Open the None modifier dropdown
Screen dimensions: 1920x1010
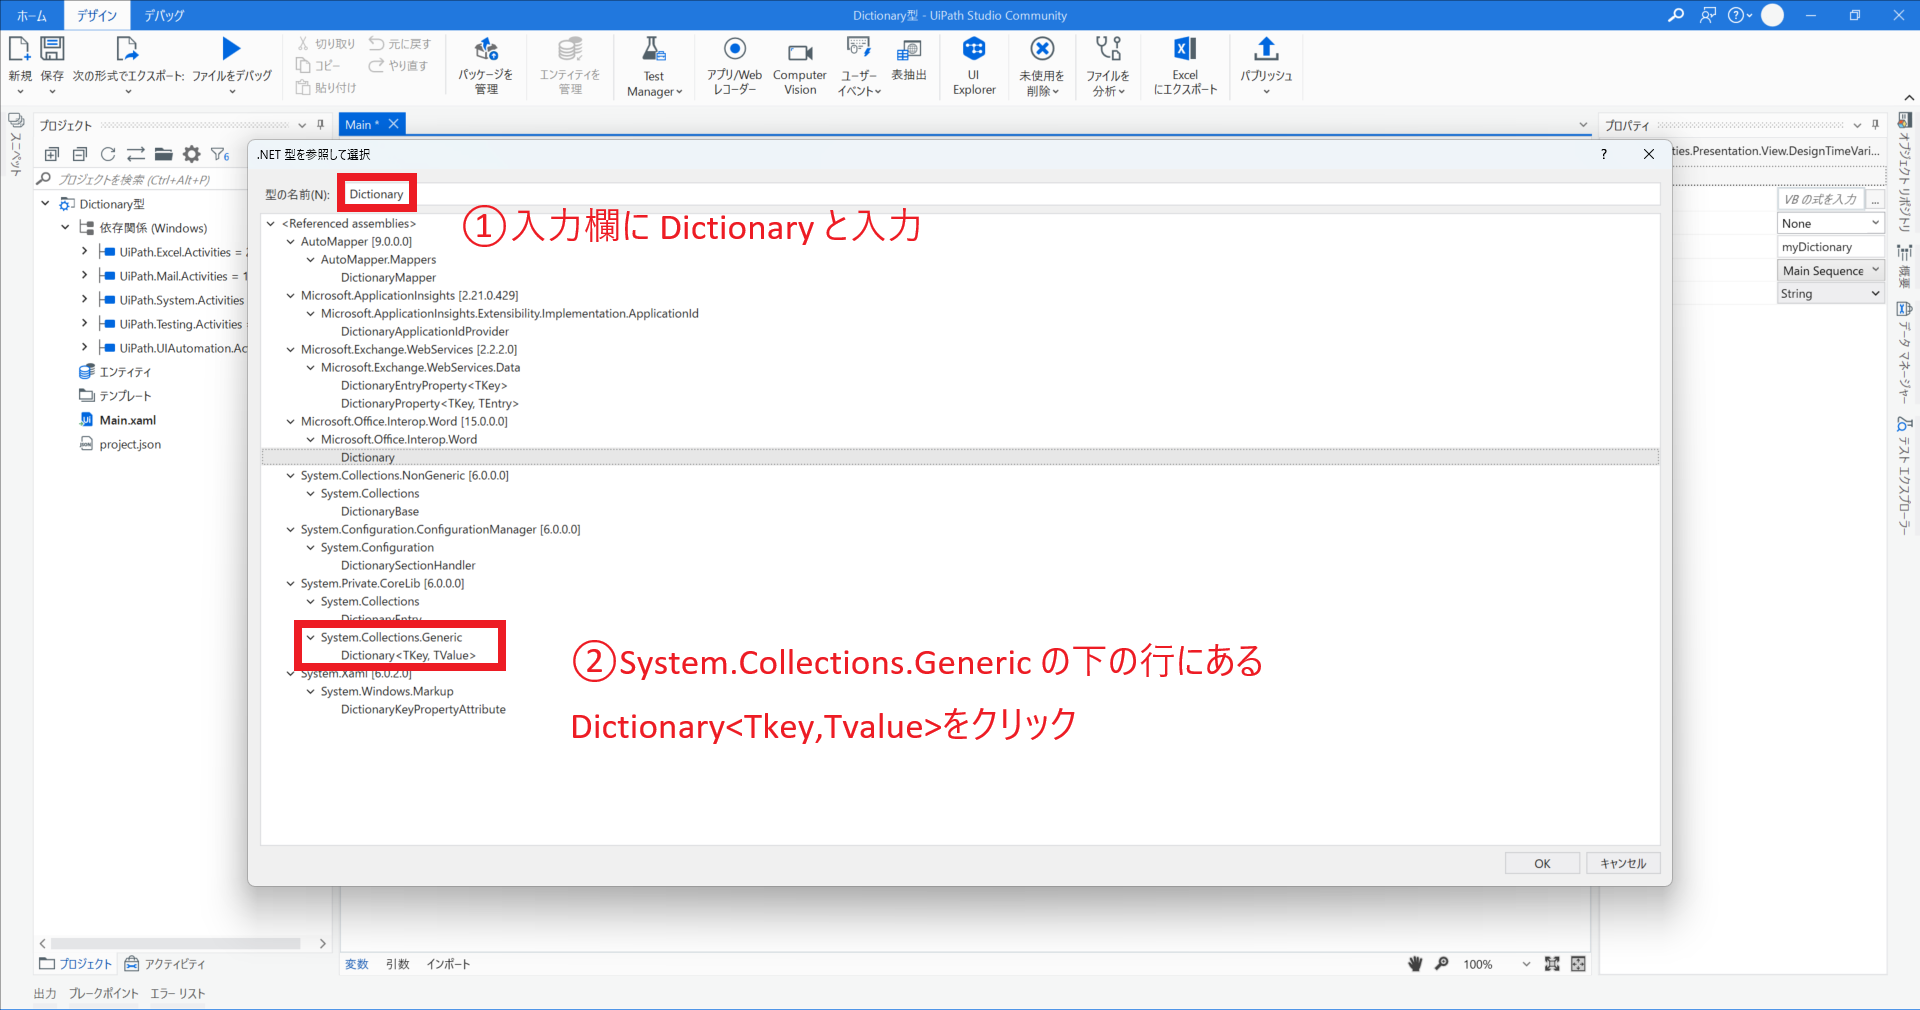tap(1831, 224)
